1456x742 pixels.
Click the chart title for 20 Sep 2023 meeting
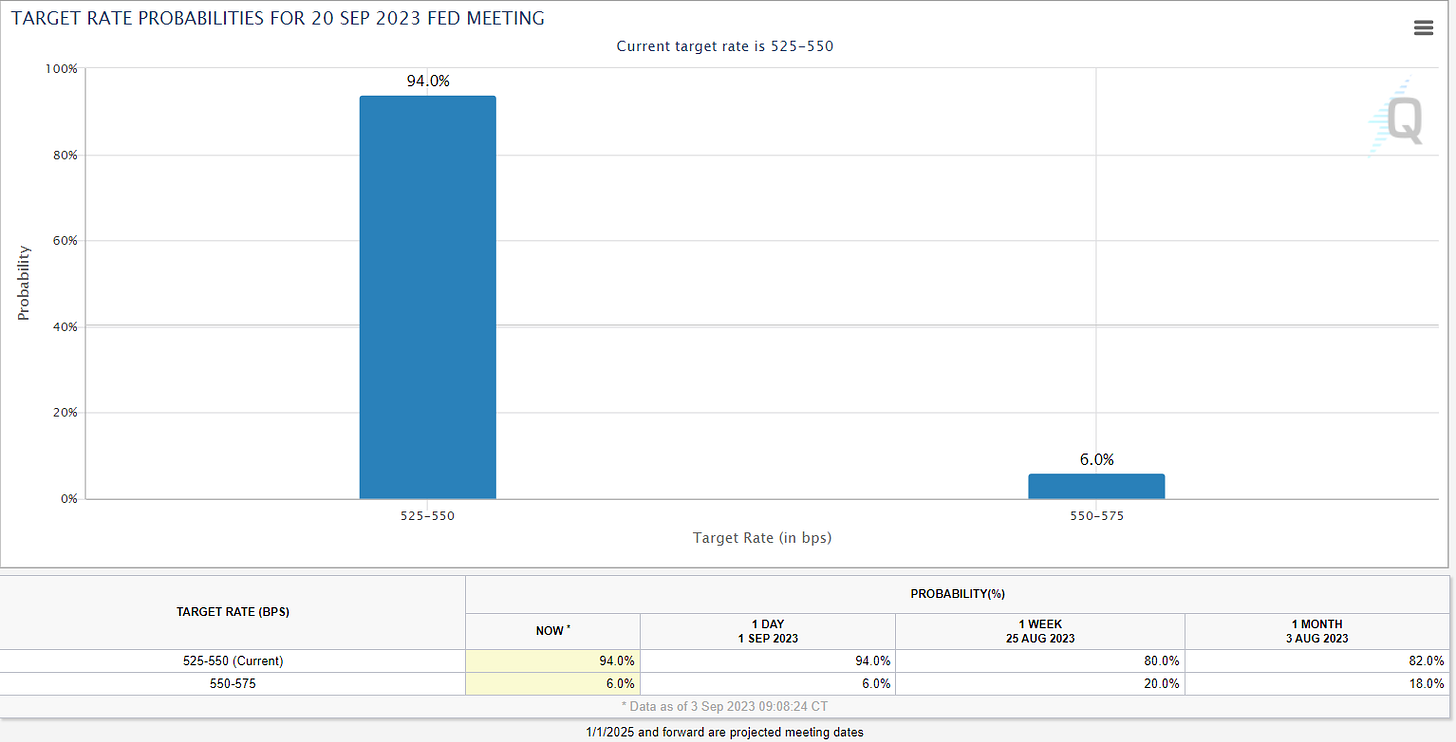[x=278, y=18]
